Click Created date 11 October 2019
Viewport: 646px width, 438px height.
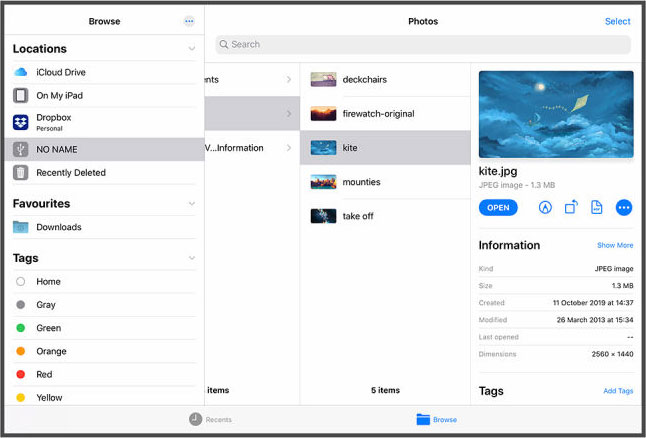click(x=593, y=303)
